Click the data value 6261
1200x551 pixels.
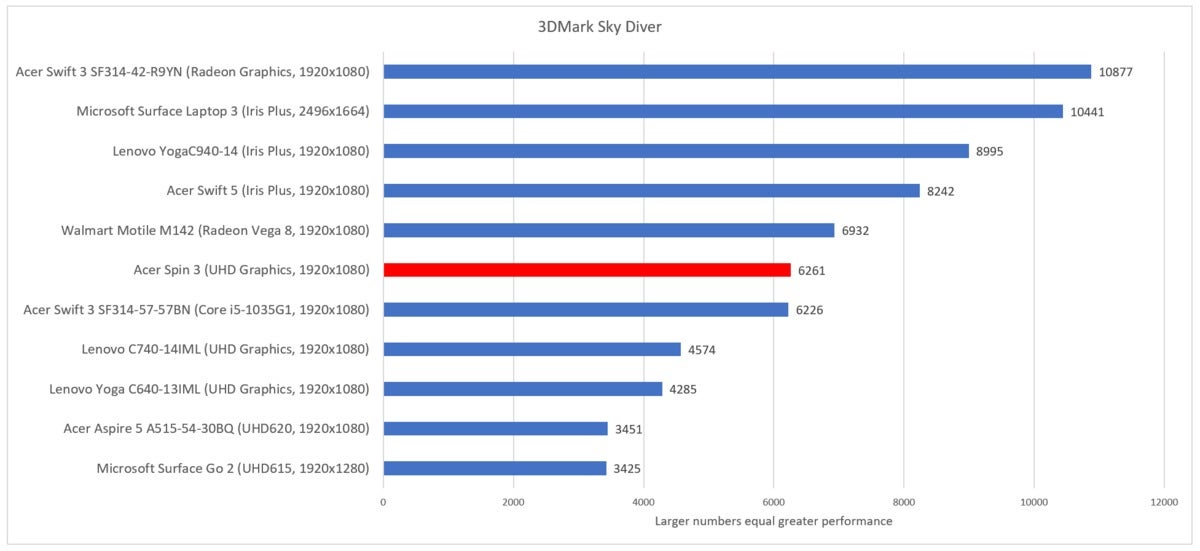pyautogui.click(x=811, y=270)
